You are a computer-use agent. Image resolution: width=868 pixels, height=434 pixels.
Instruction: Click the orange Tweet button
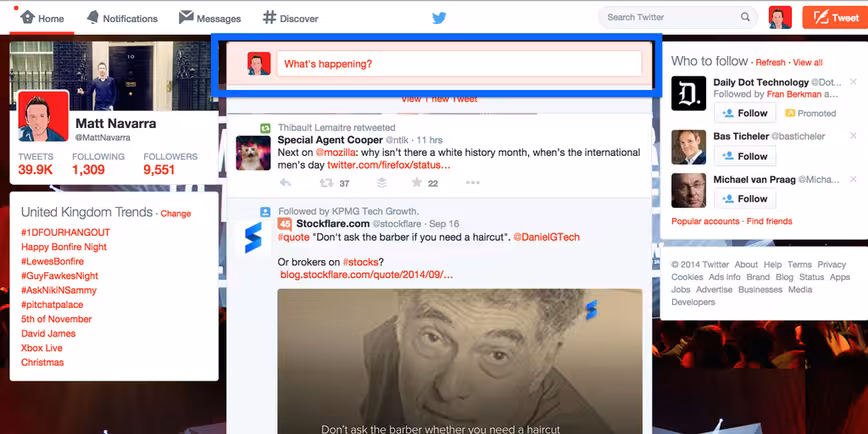pos(836,18)
